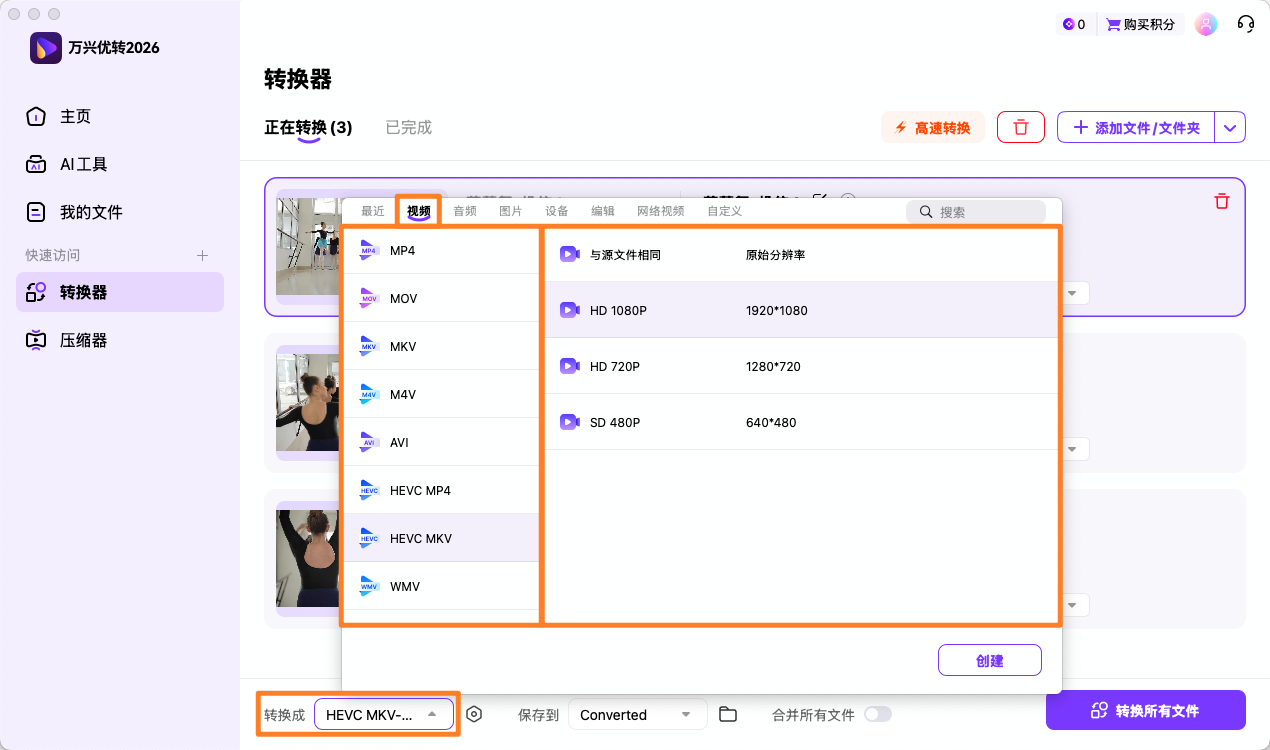Click the 创建 (Create) button
1270x750 pixels.
989,660
